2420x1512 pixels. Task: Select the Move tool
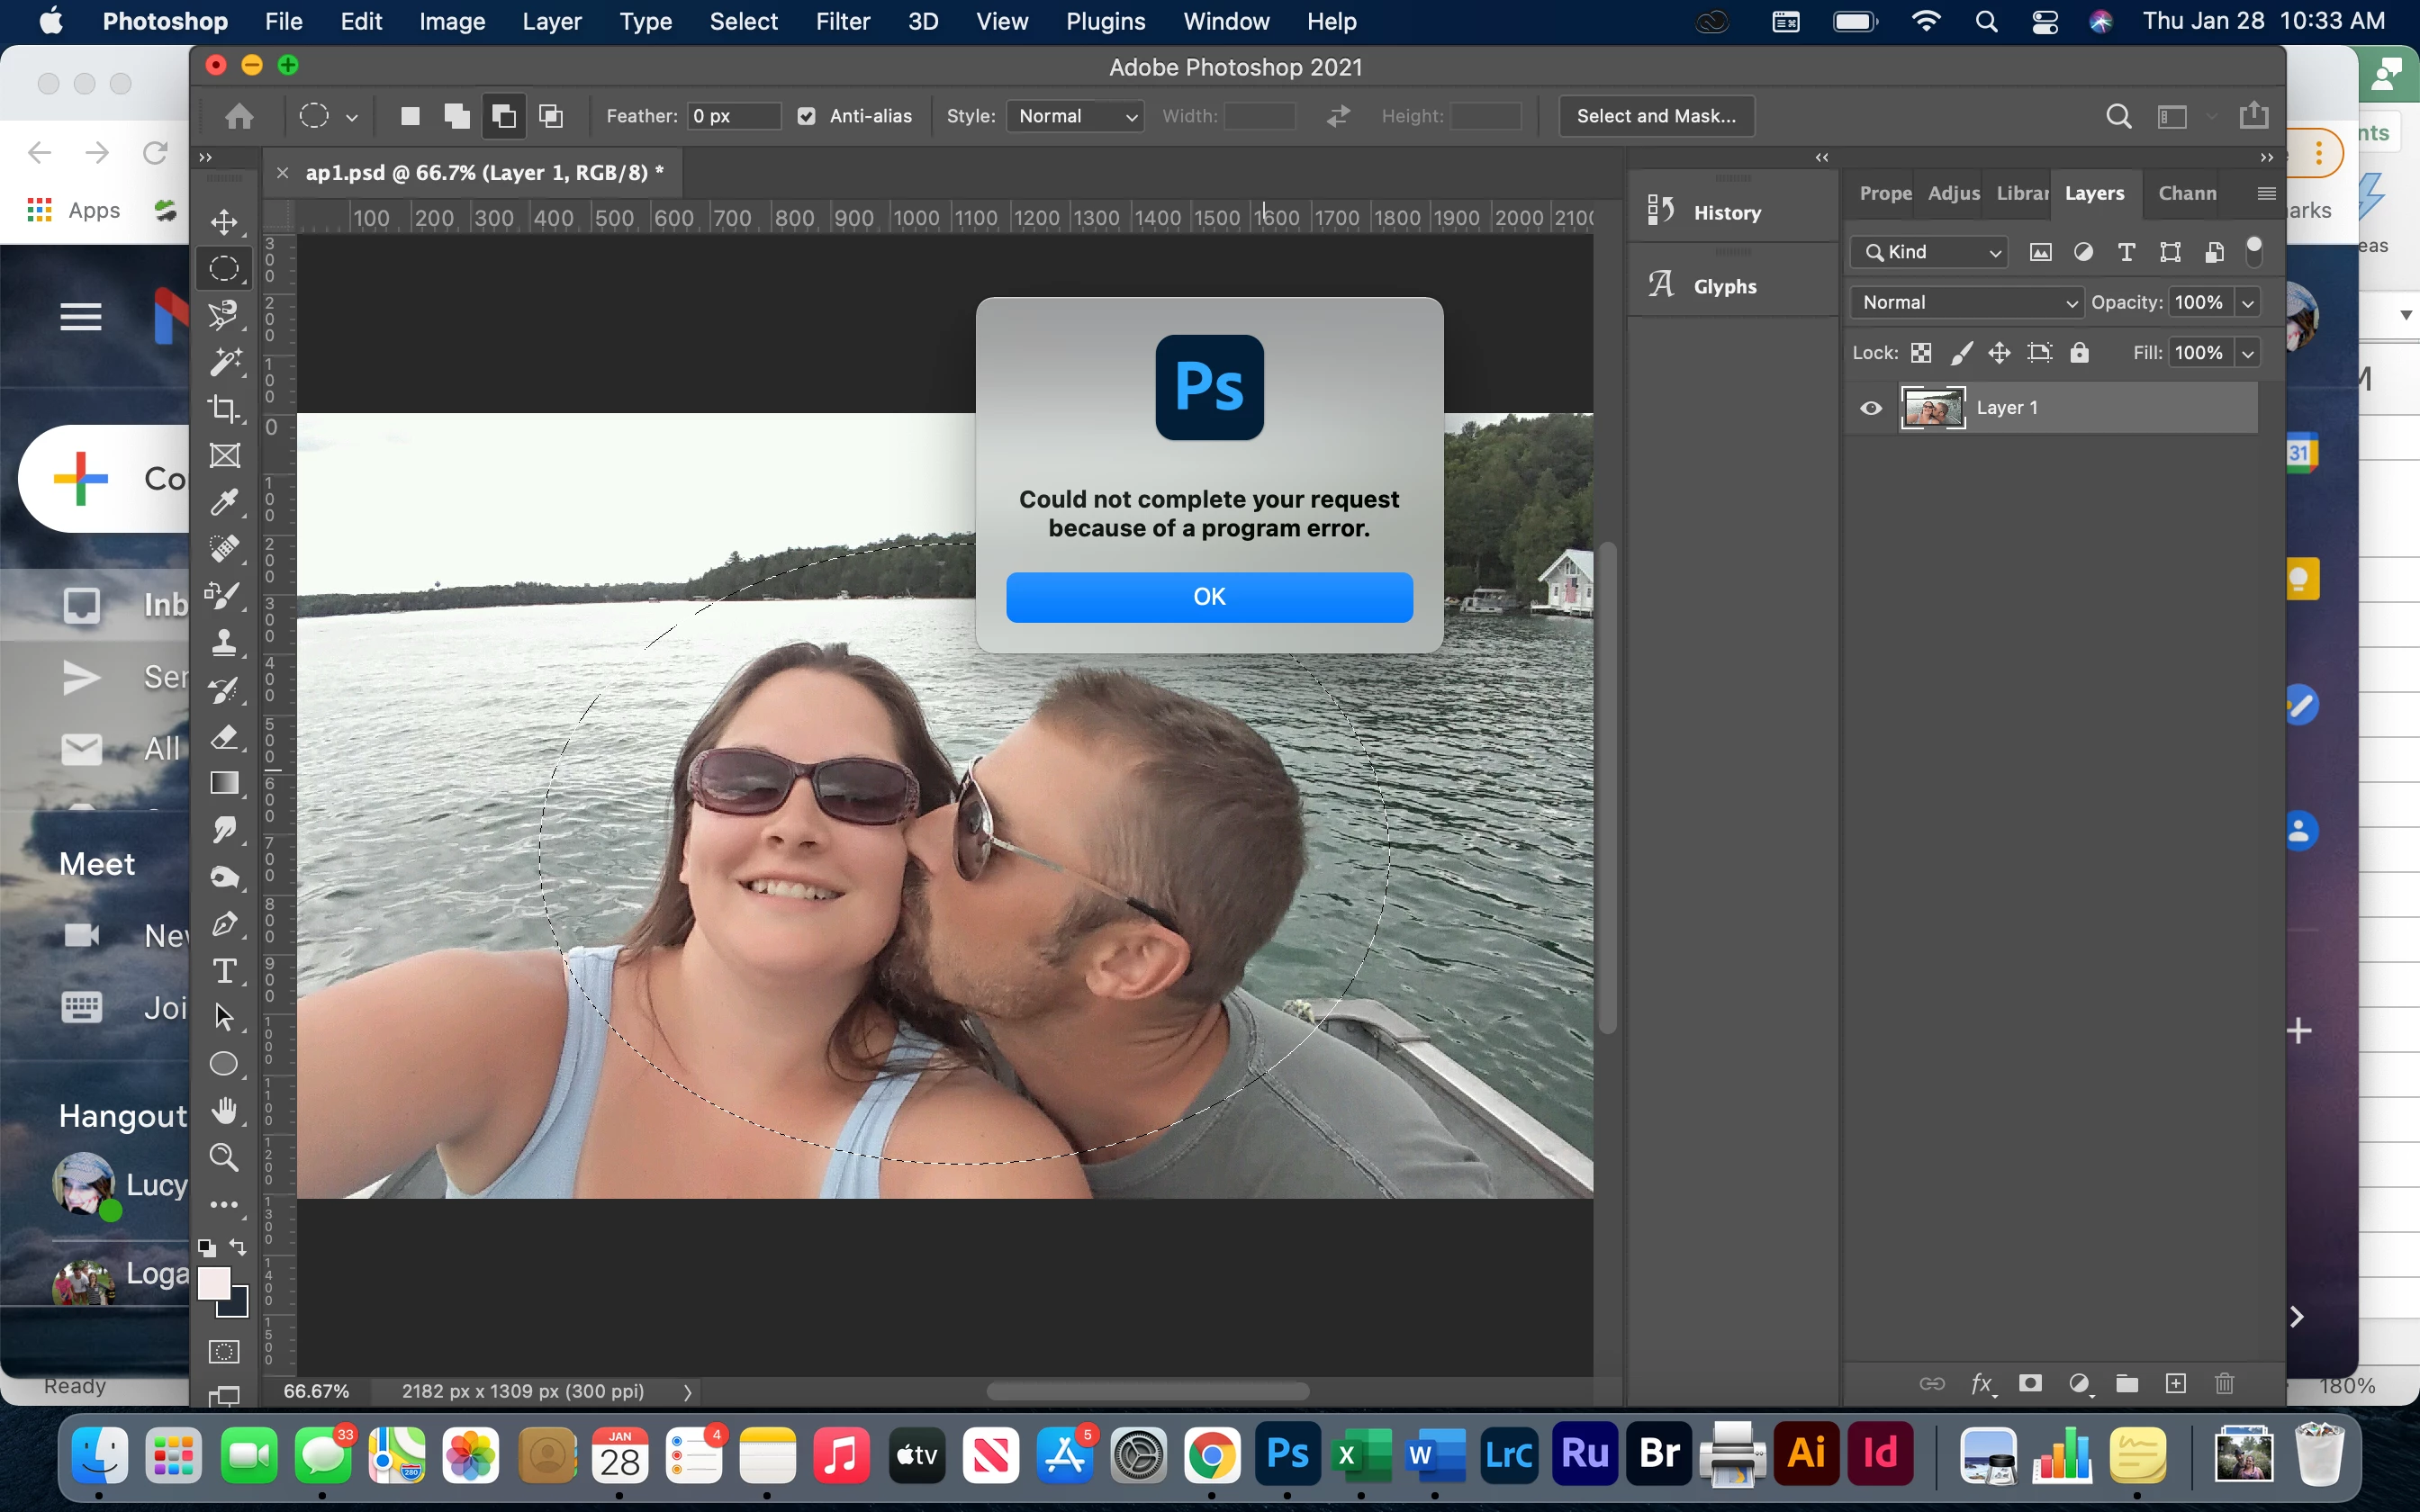224,221
